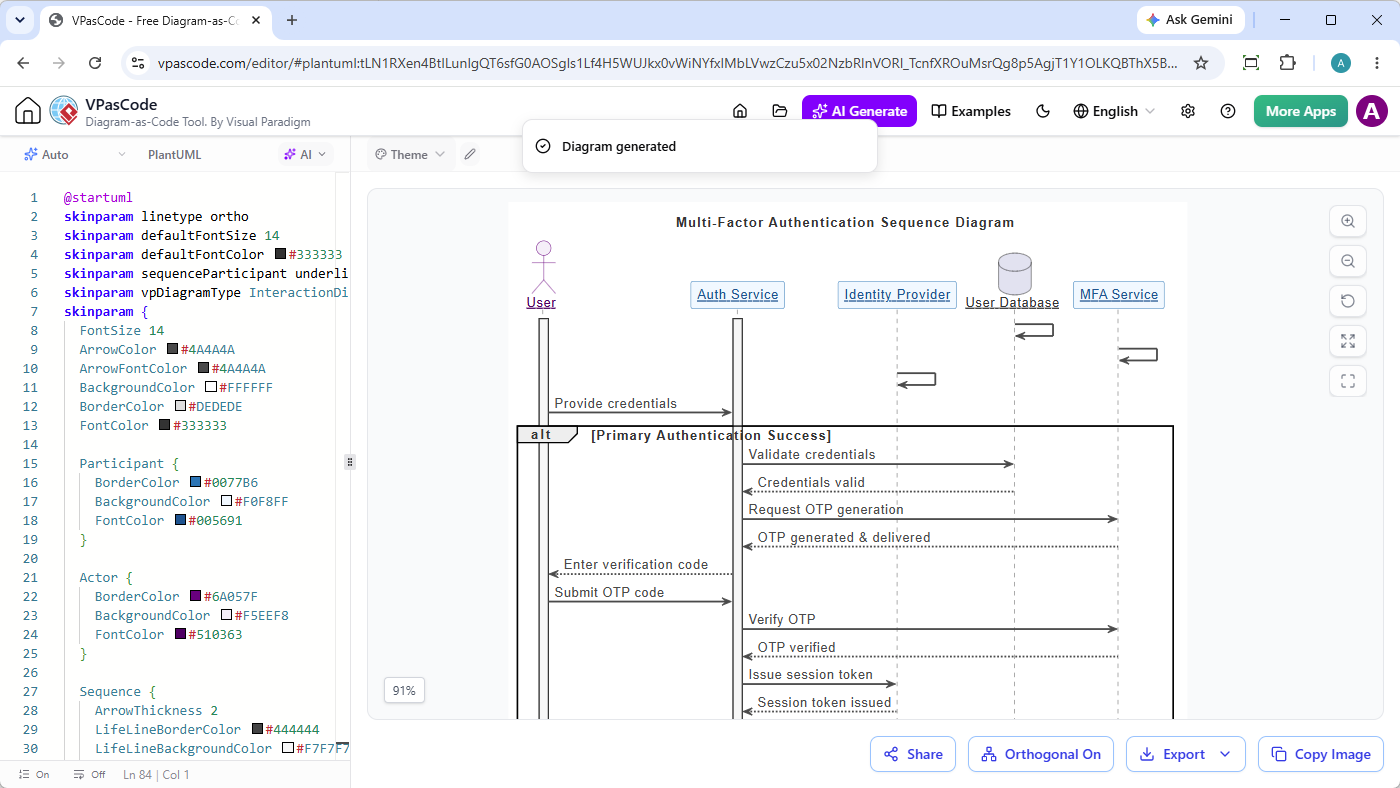This screenshot has width=1400, height=788.
Task: Open a new browser tab
Action: [x=292, y=20]
